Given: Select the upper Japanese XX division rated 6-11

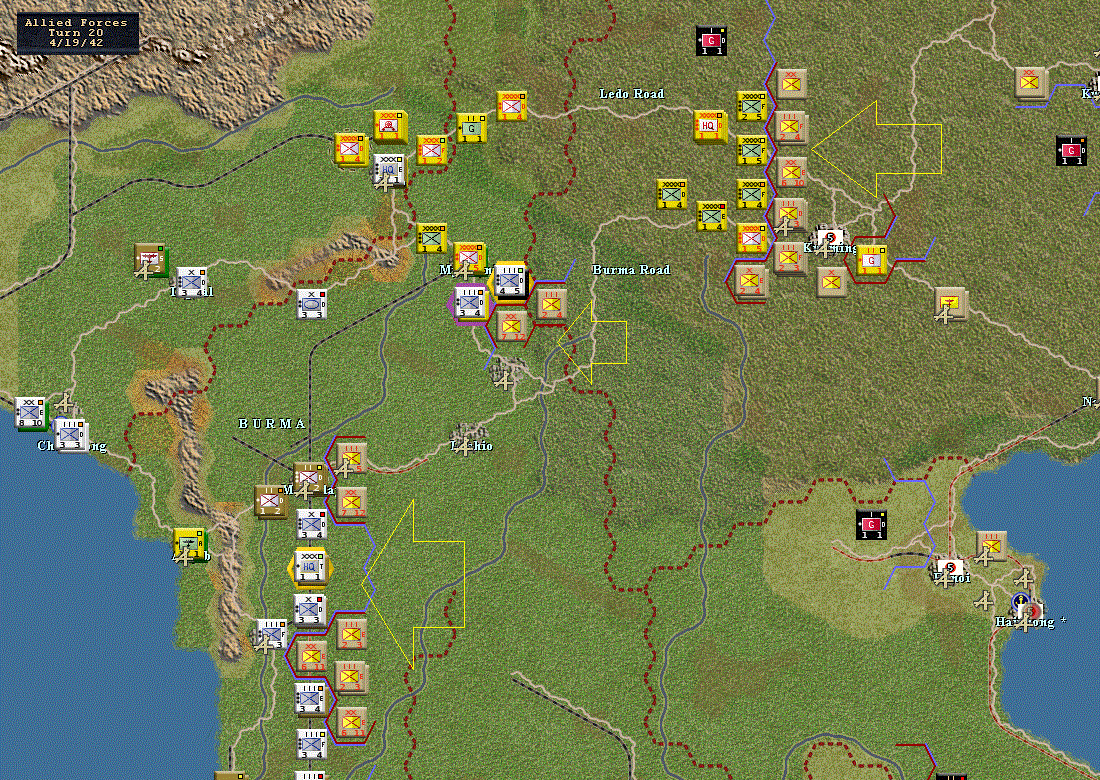Looking at the screenshot, I should (x=311, y=656).
